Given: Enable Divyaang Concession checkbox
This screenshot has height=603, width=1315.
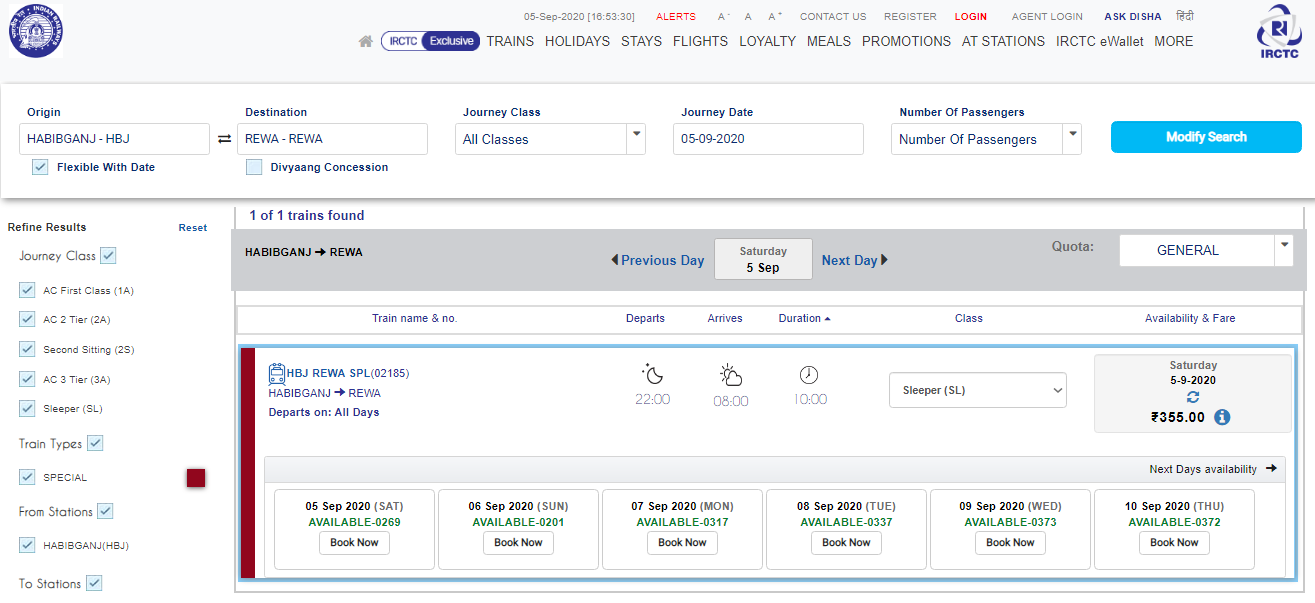Looking at the screenshot, I should [254, 167].
